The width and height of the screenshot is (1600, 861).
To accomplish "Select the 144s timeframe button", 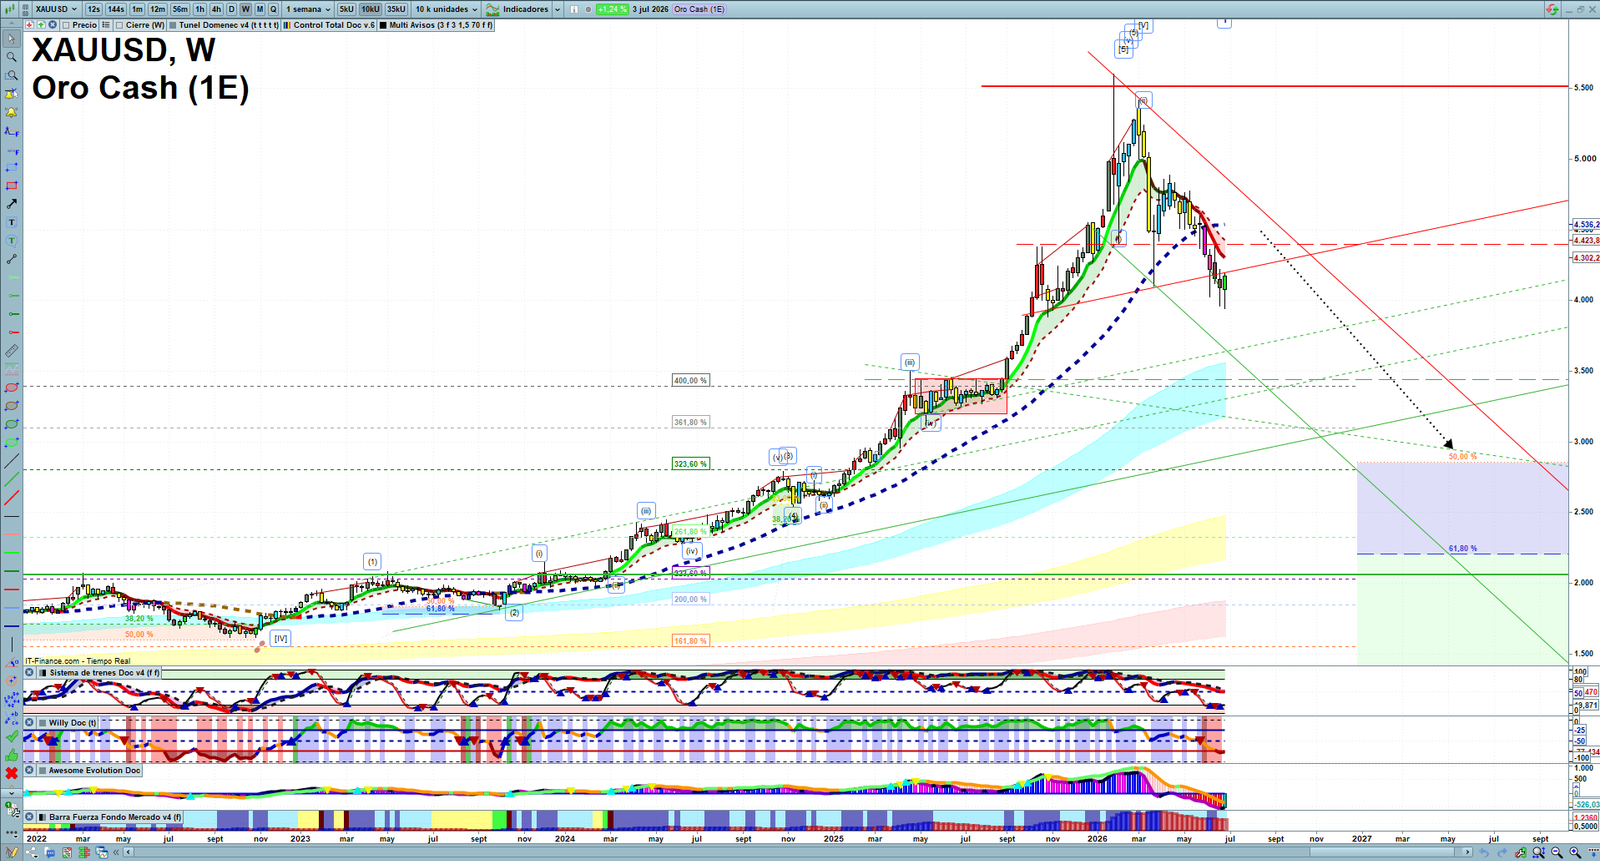I will 116,9.
